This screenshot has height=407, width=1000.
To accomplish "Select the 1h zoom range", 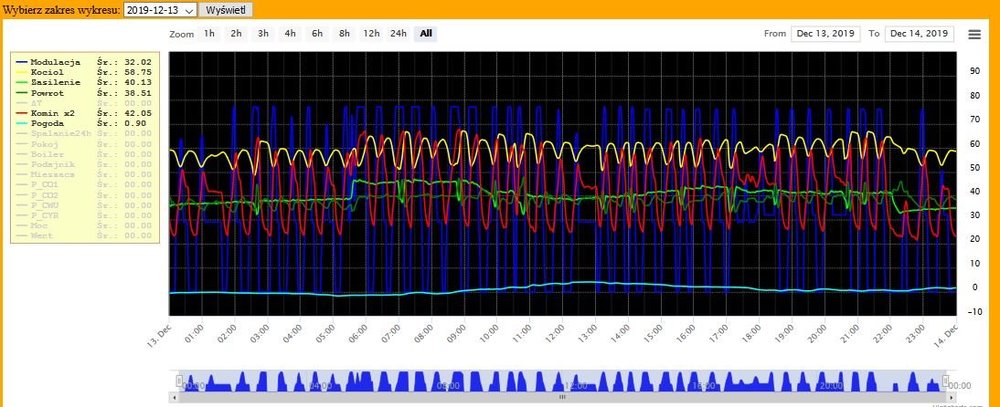I will coord(209,34).
